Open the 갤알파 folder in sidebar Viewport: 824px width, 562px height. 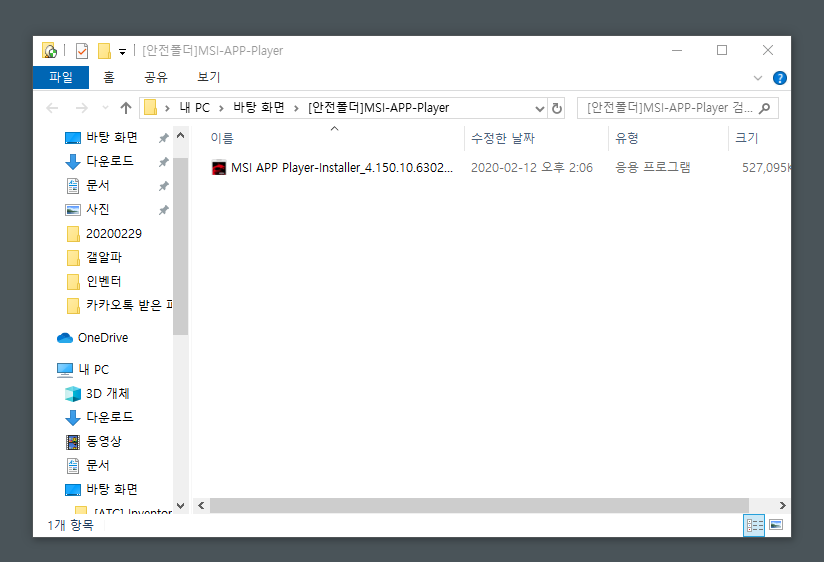[x=104, y=257]
